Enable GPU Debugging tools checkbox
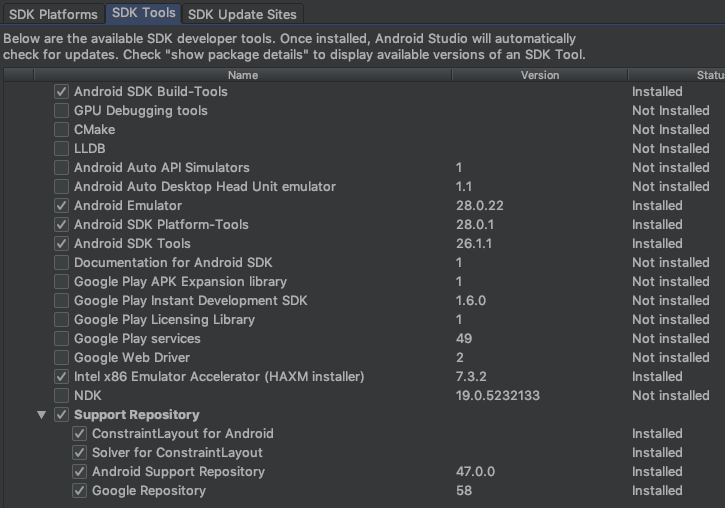Screen dimensions: 725x508 62,111
